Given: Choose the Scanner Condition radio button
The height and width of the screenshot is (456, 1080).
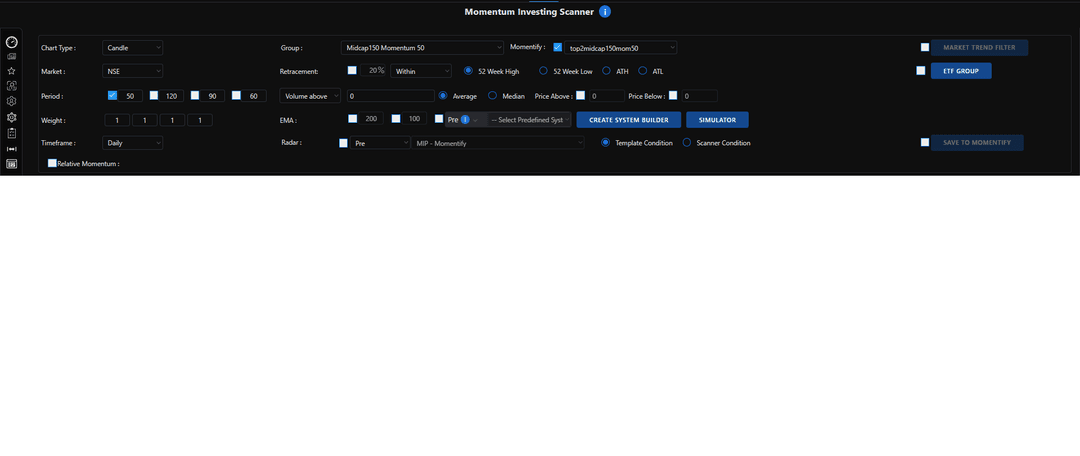Looking at the screenshot, I should [x=686, y=143].
